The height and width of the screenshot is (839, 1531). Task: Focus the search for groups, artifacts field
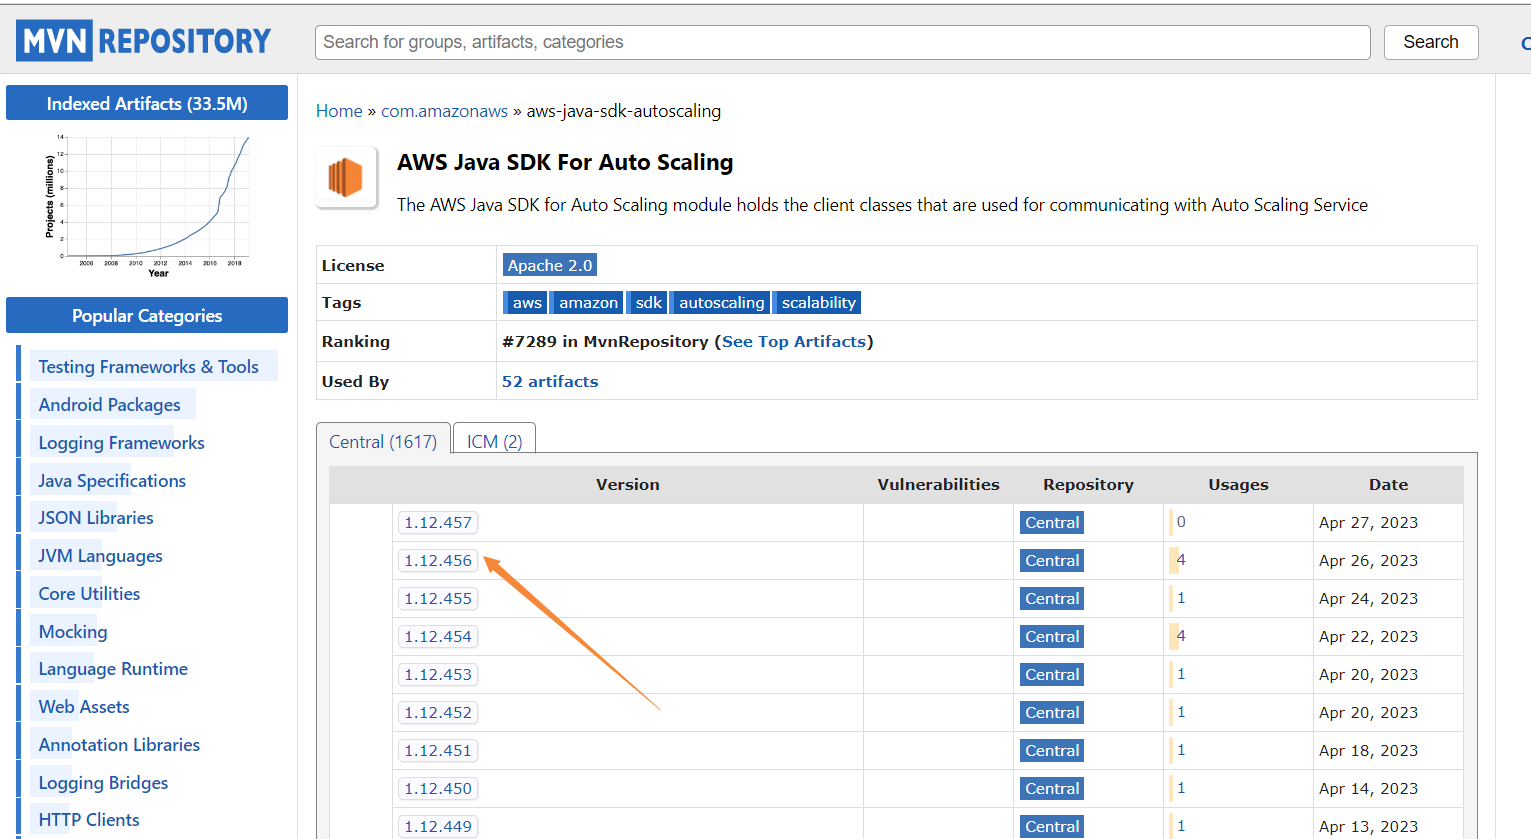point(843,42)
